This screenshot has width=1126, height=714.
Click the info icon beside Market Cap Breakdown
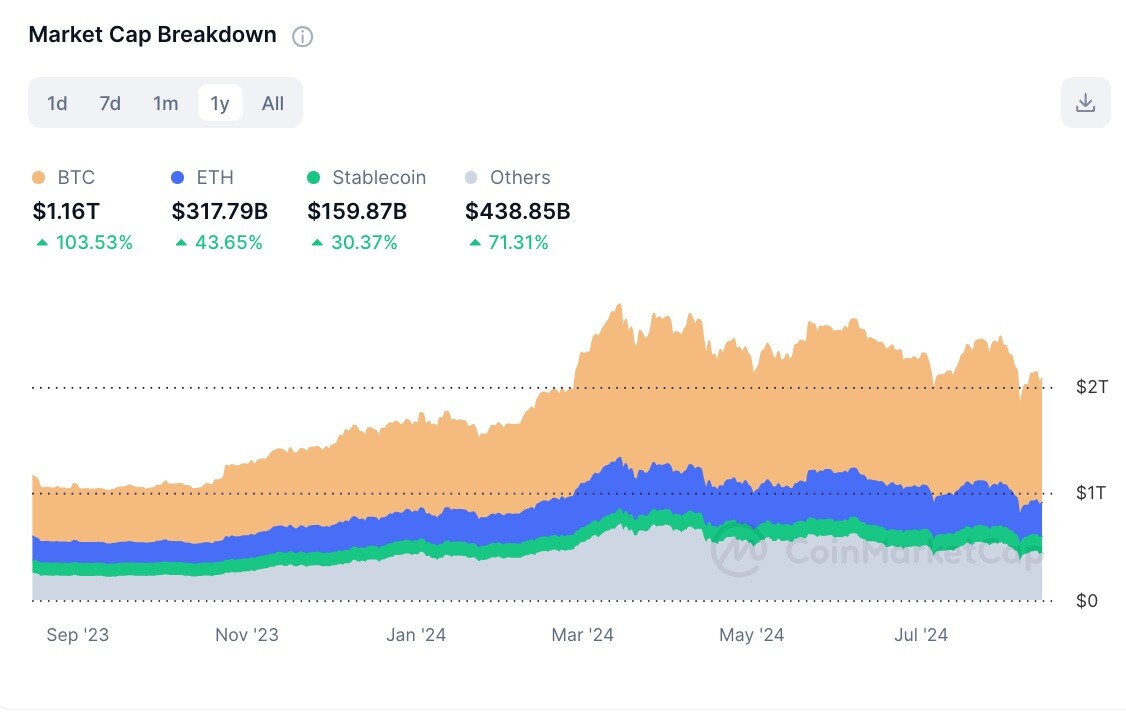click(x=302, y=36)
